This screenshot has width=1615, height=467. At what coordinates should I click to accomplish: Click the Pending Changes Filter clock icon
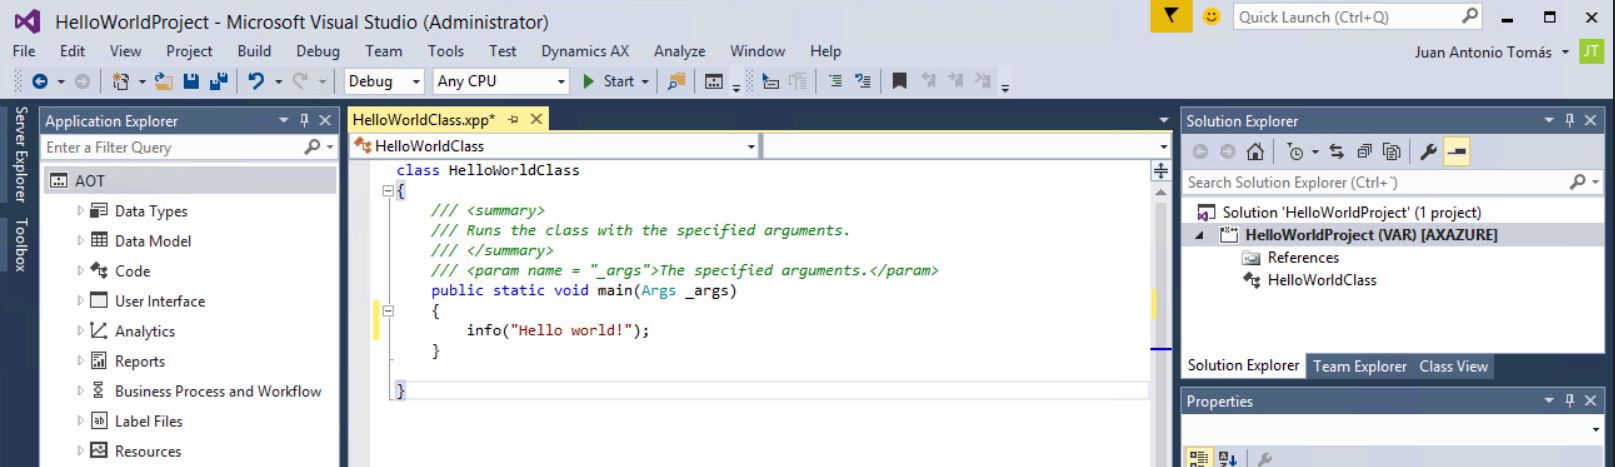[x=1296, y=151]
